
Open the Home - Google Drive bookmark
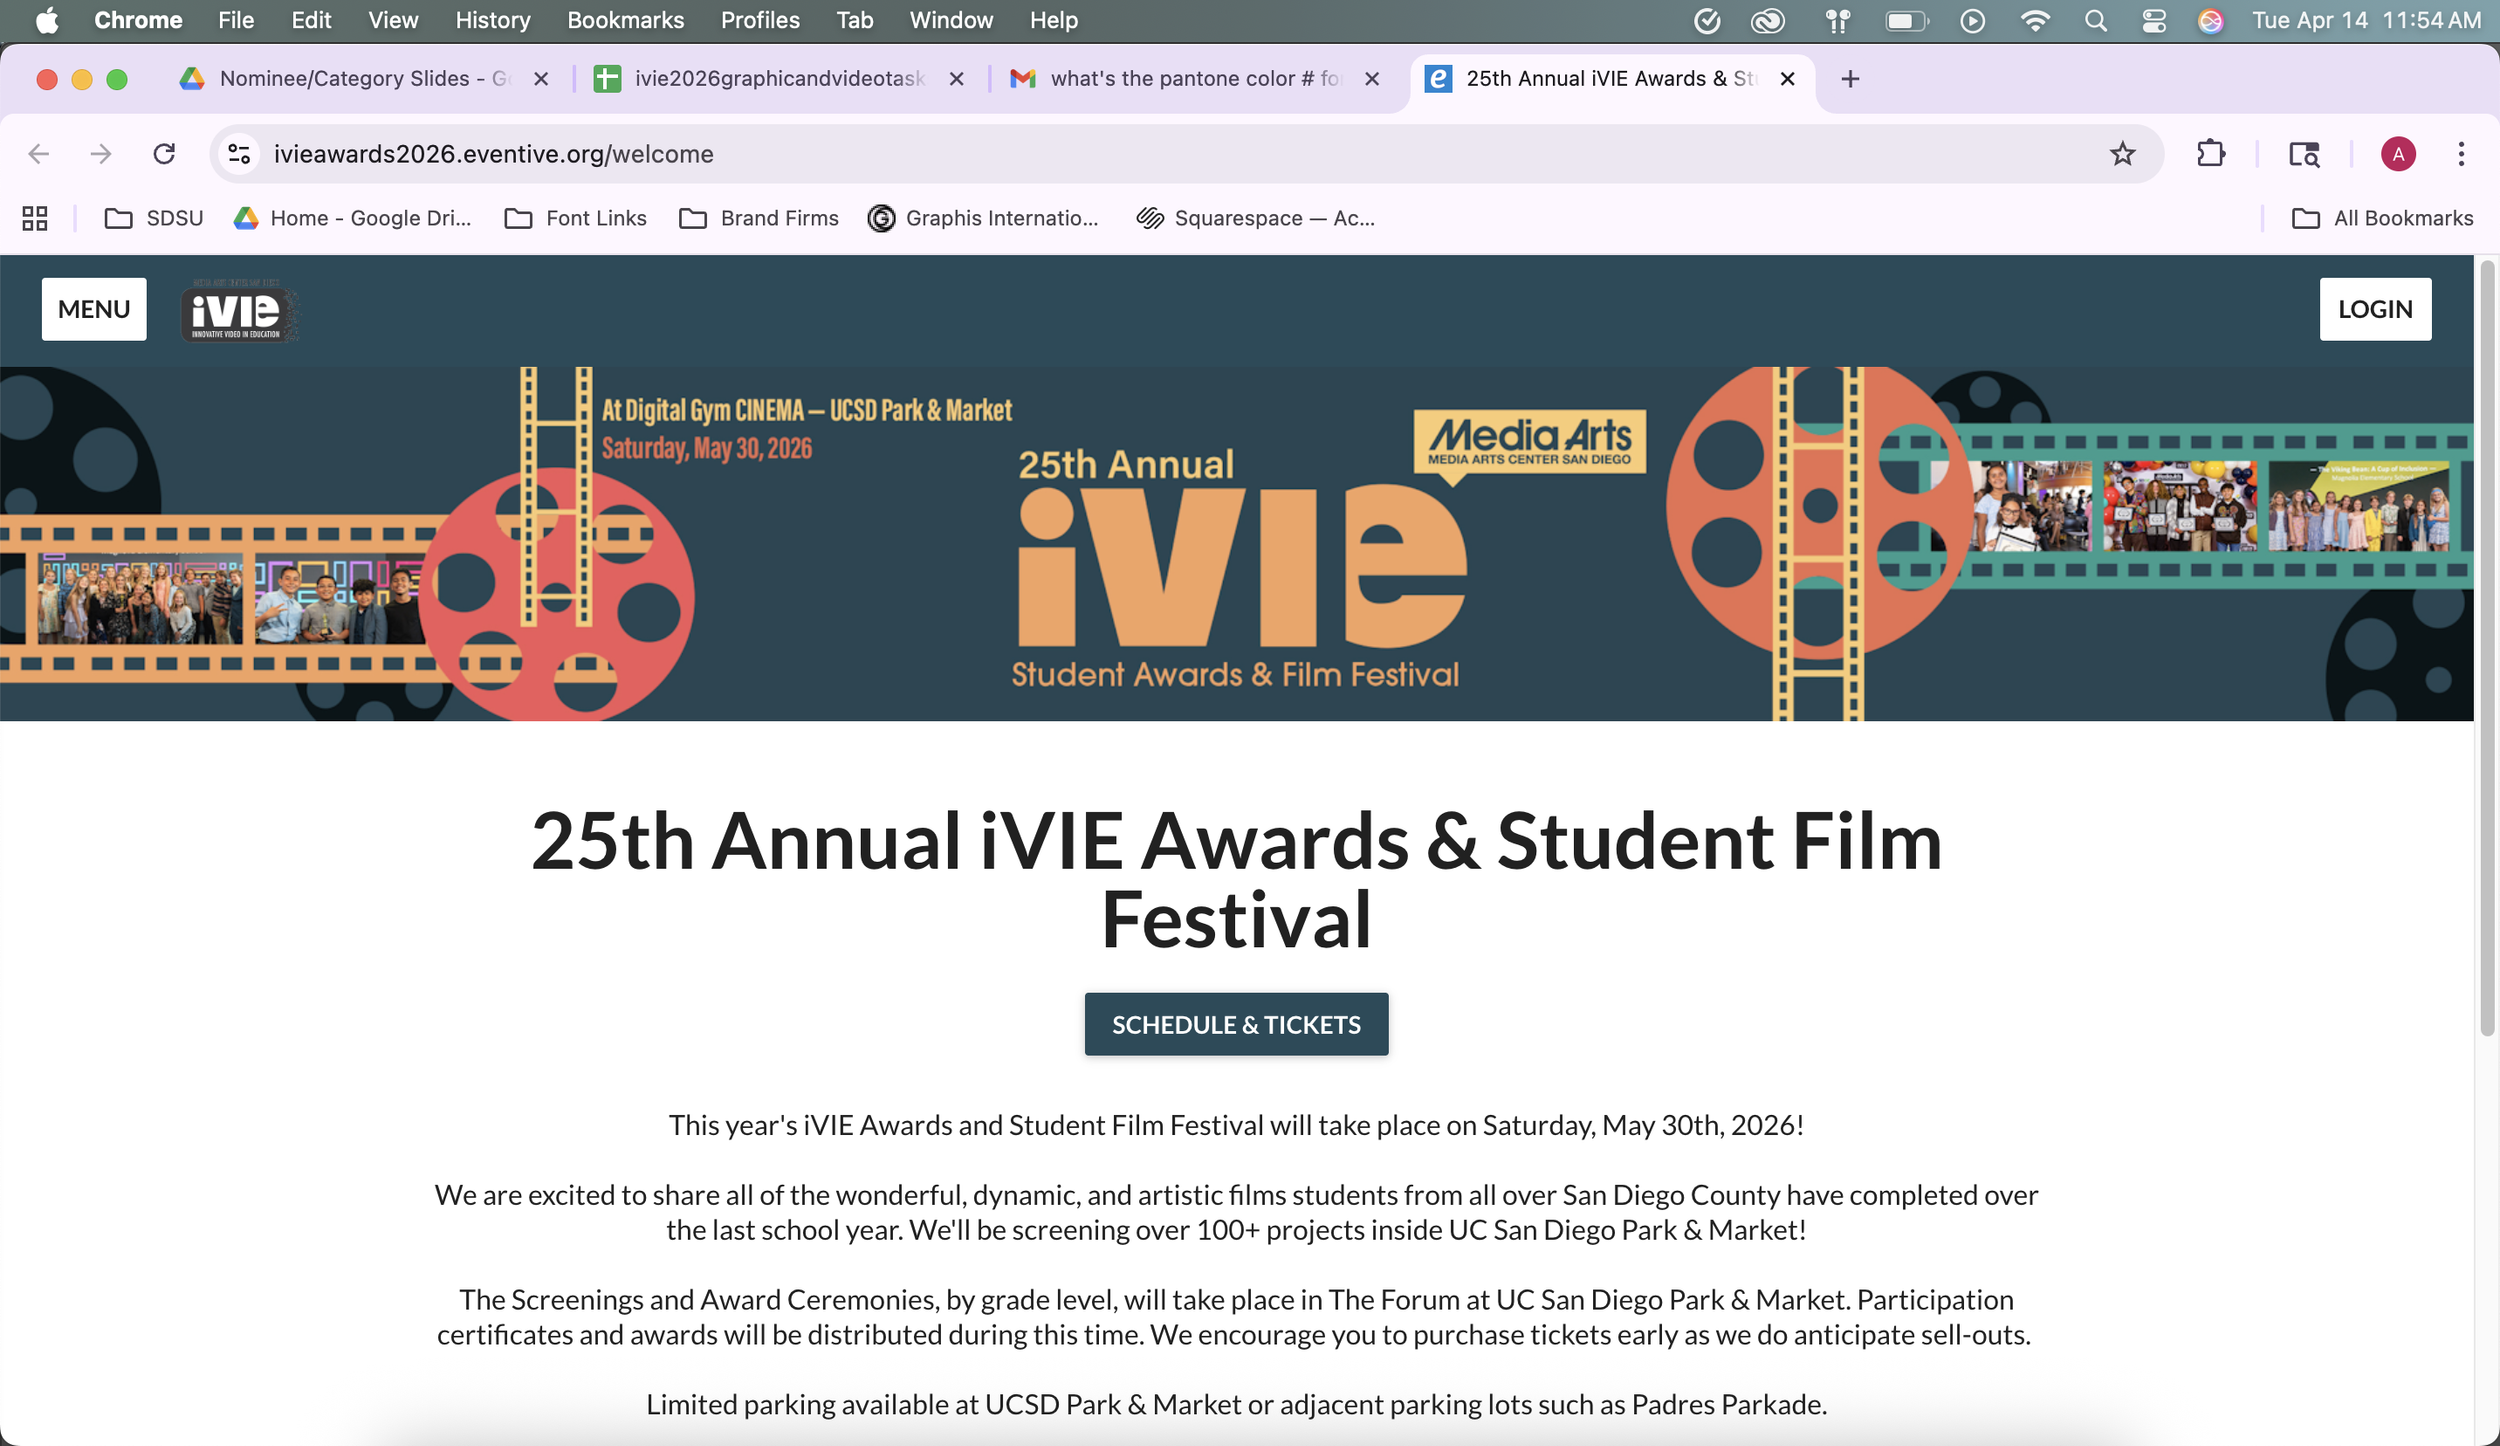pos(352,218)
